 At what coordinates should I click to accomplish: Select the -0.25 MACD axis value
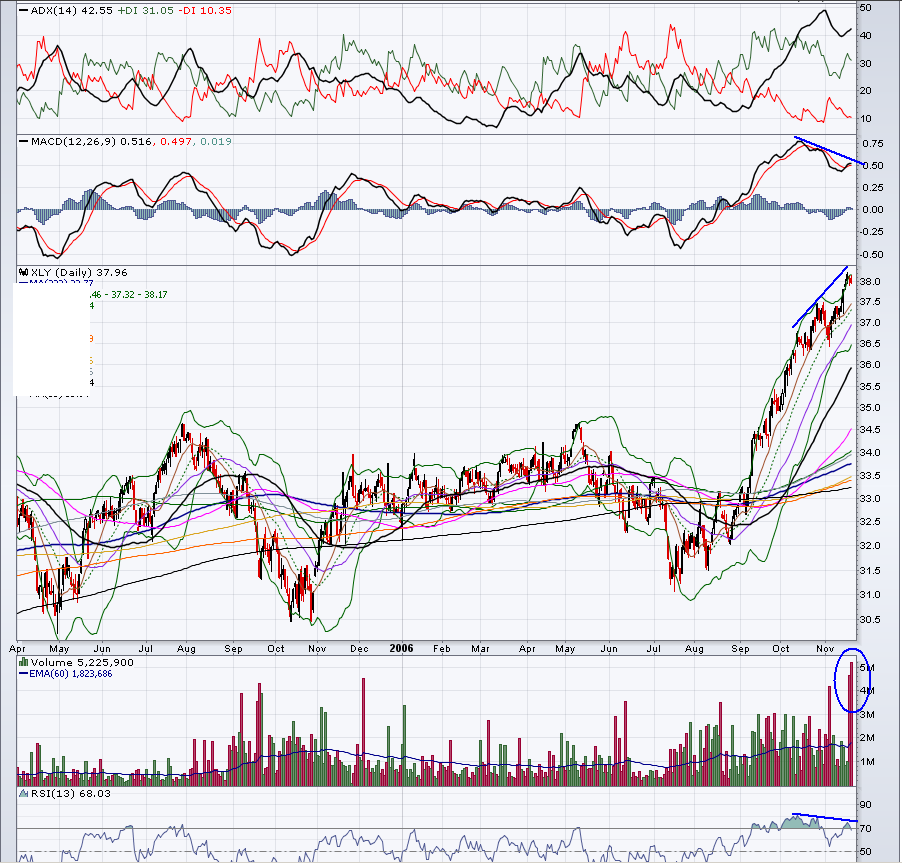click(x=872, y=232)
